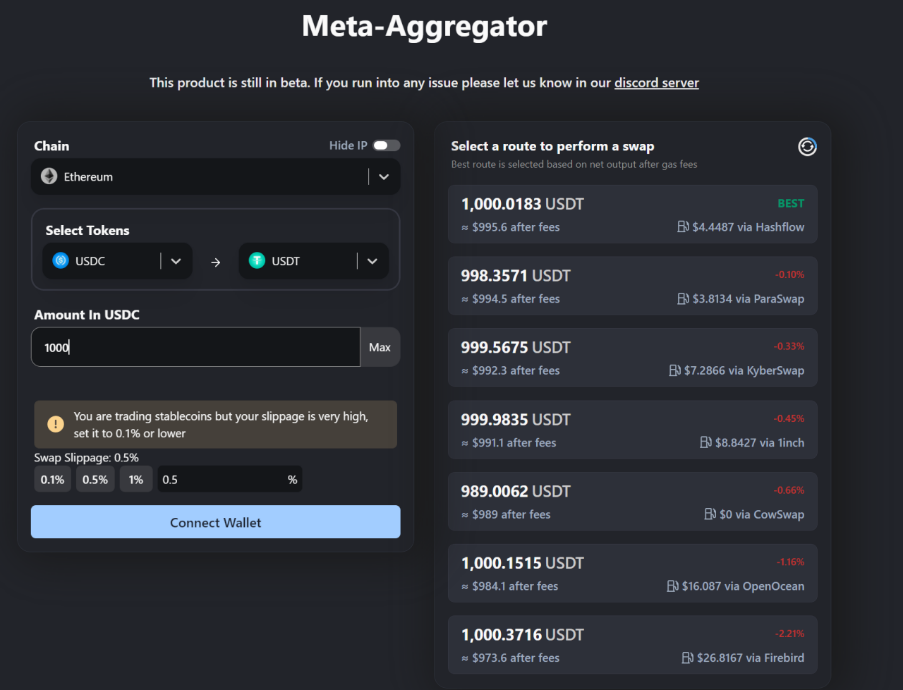Viewport: 903px width, 690px height.
Task: Select the OpenOcean route of 1,000.1515 USDT
Action: pyautogui.click(x=632, y=573)
